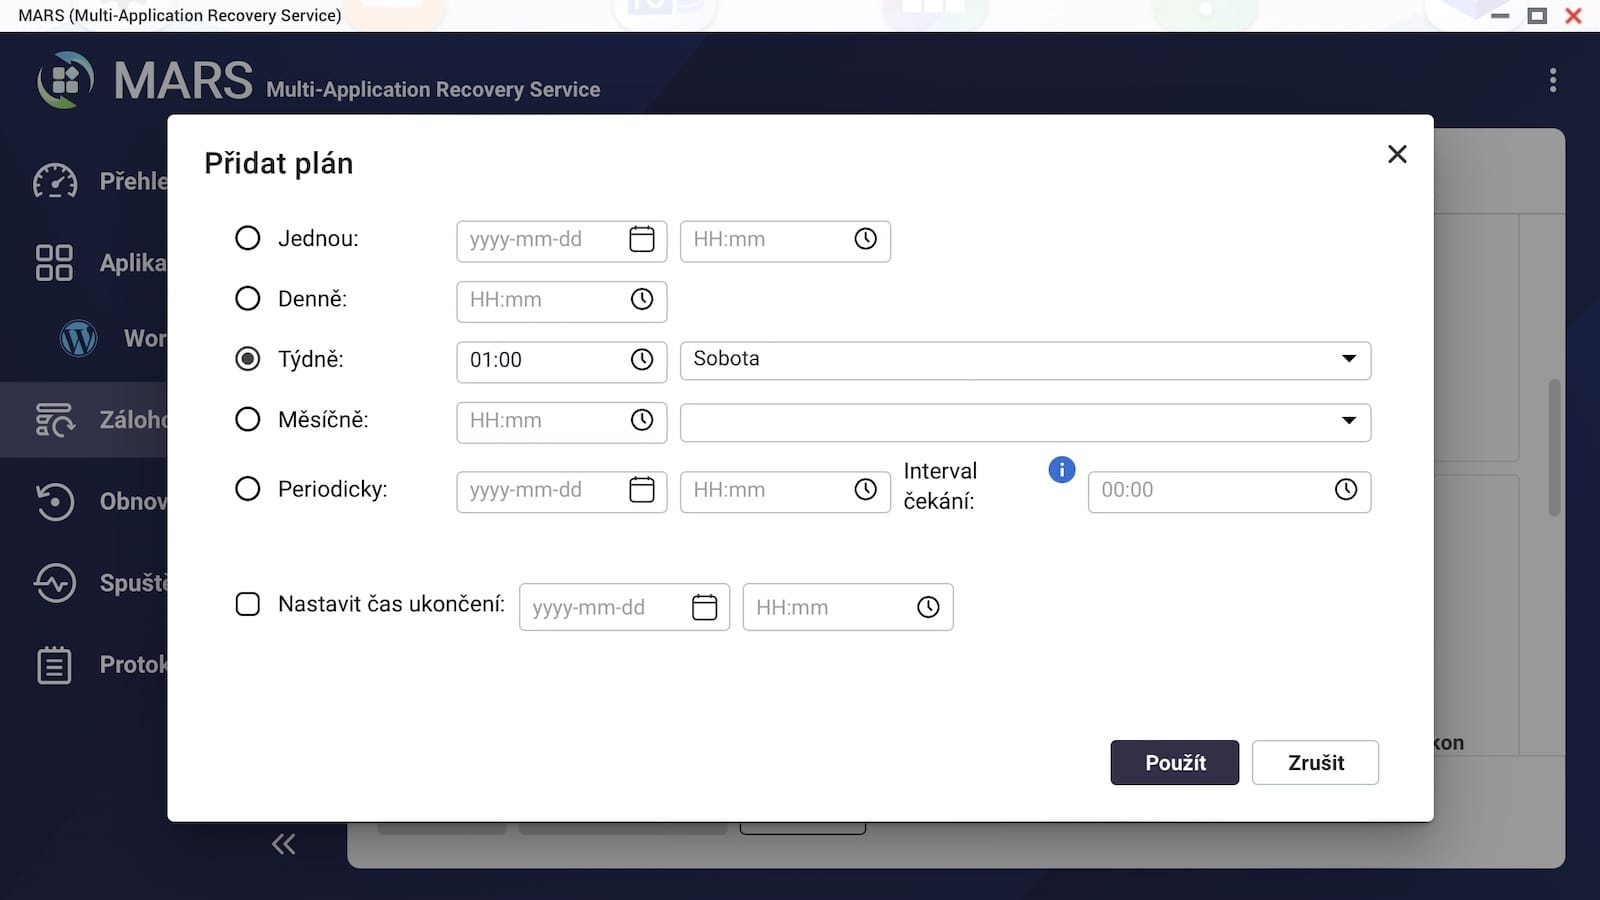Screen dimensions: 1600x900
Task: Click the end time date input field
Action: click(x=625, y=607)
